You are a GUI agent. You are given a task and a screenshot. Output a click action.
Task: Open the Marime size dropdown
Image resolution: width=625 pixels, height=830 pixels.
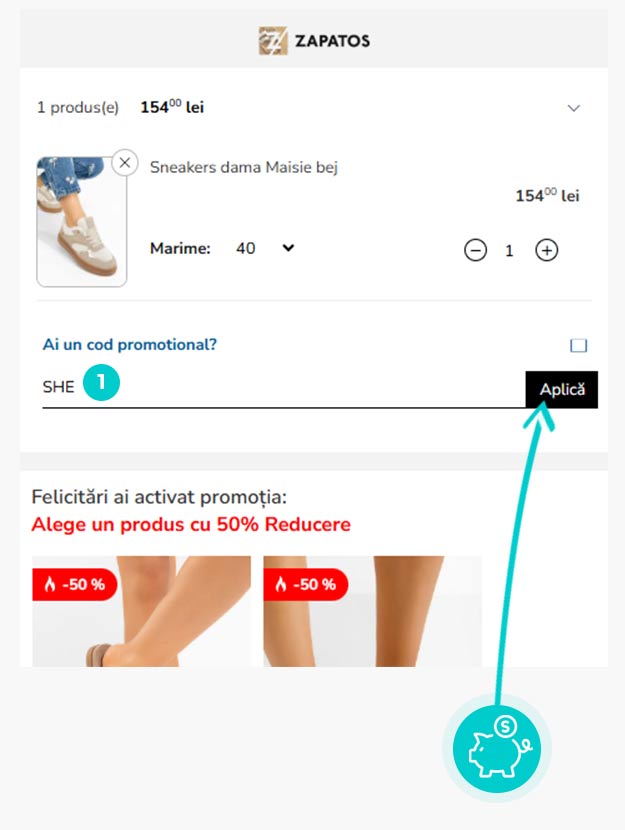point(288,248)
